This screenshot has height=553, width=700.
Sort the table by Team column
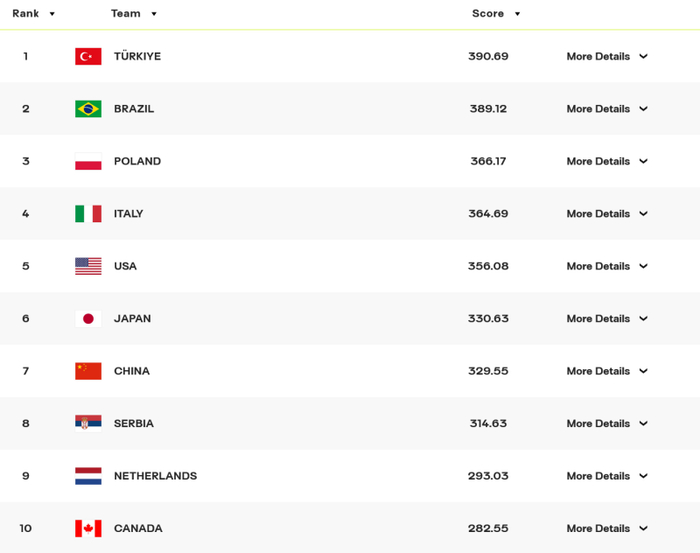[133, 14]
